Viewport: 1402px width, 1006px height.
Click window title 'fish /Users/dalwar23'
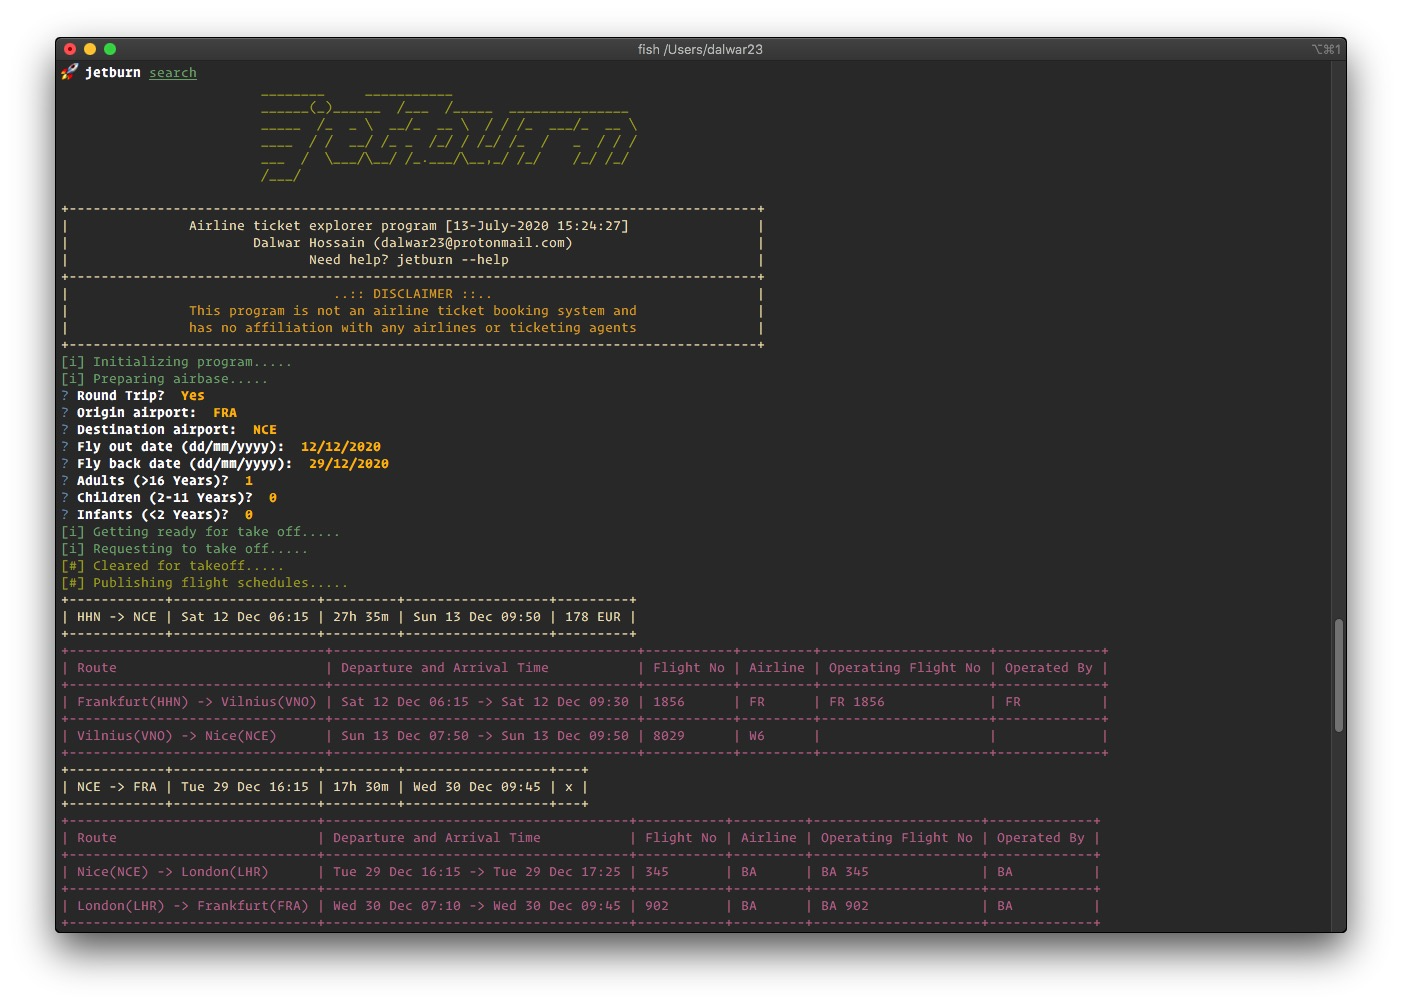pyautogui.click(x=700, y=49)
